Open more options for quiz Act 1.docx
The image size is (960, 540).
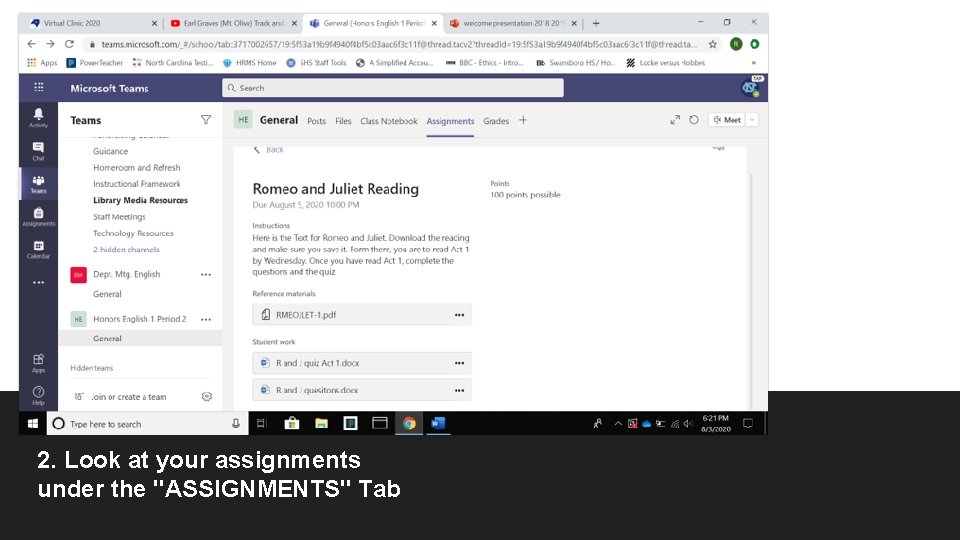pyautogui.click(x=459, y=363)
